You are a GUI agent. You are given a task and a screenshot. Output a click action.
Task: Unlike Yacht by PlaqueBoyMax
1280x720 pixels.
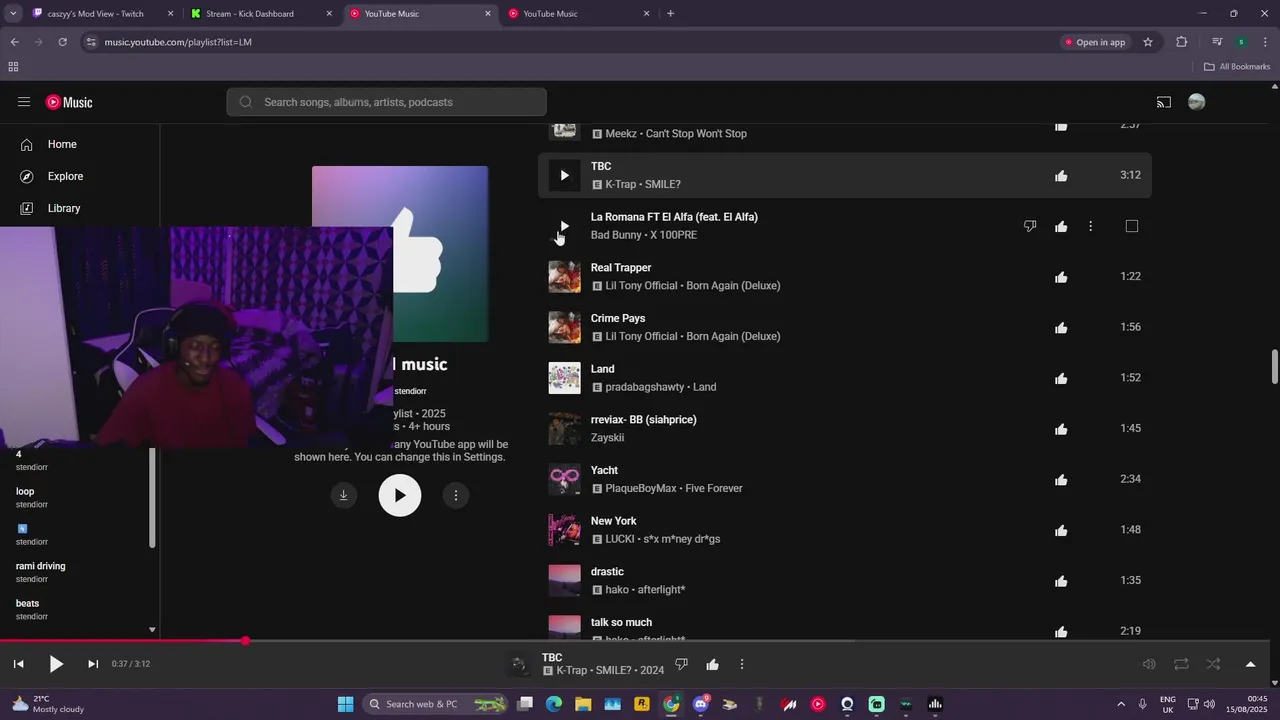(1061, 480)
